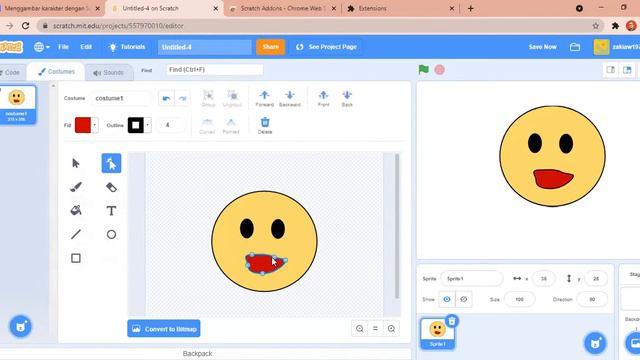Select the Reshape tool
Viewport: 640px width, 360px height.
(111, 163)
